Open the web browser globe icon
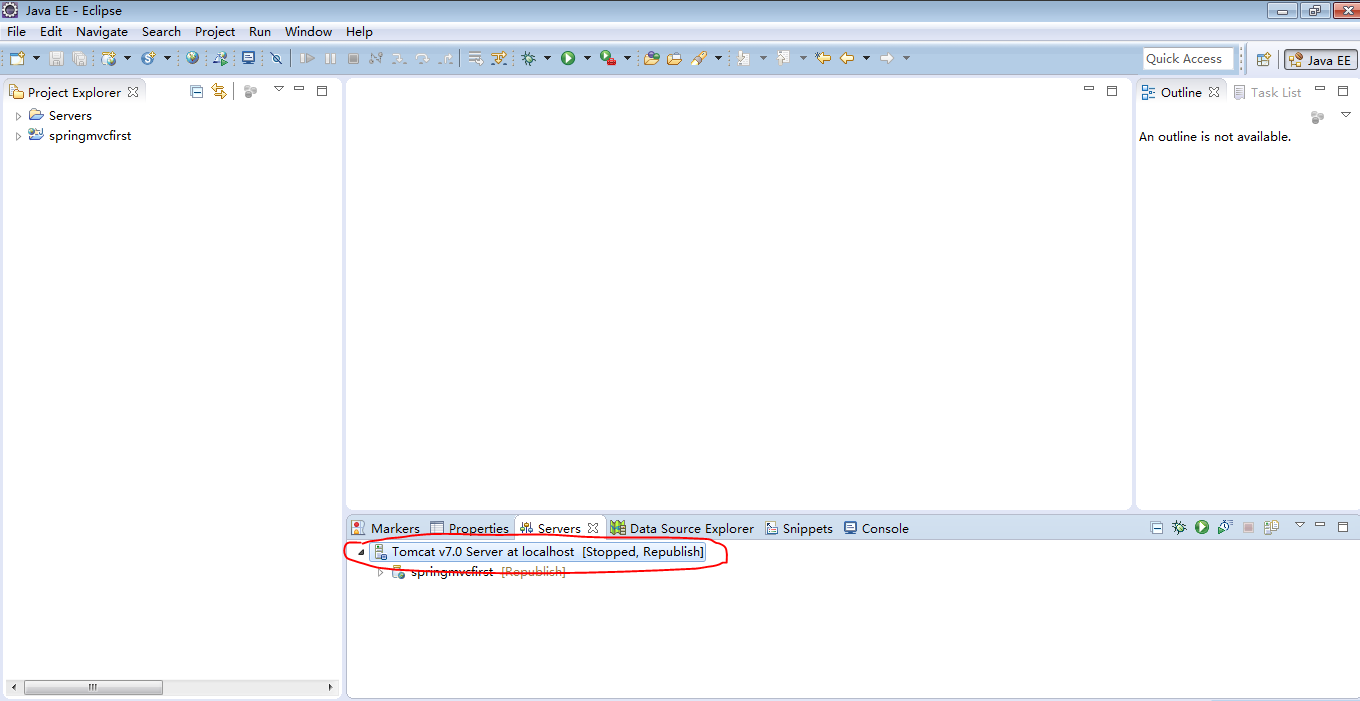Screen dimensions: 1360x701 (x=192, y=58)
